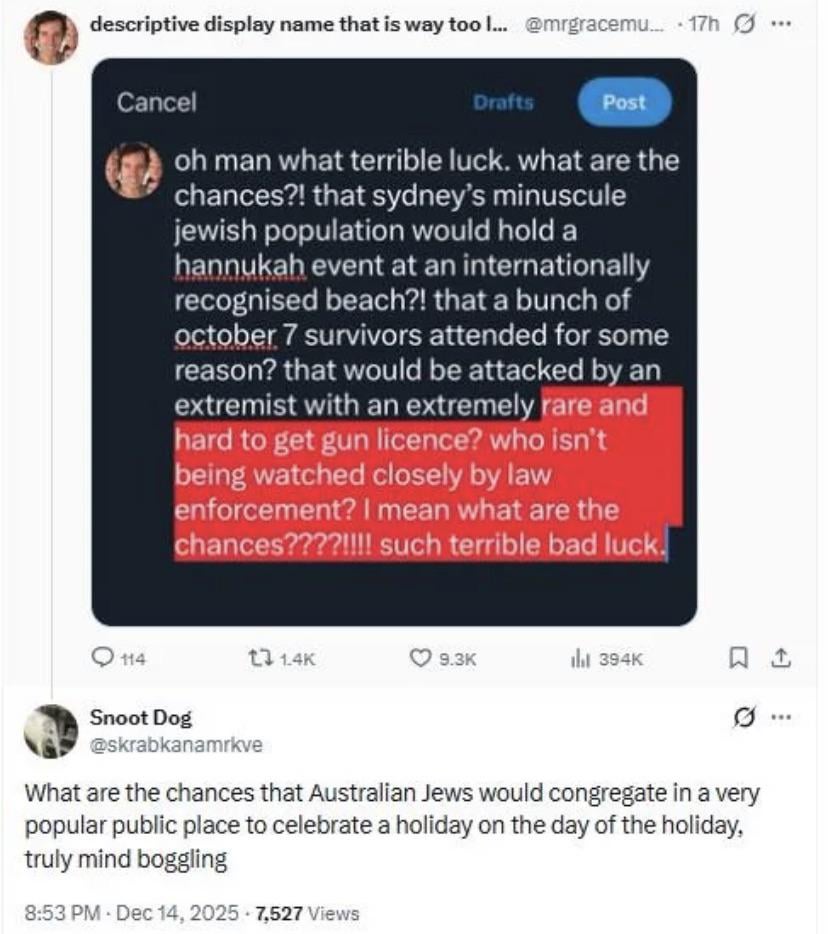Click the post timestamp Dec 14, 2025
828x934 pixels.
(196, 911)
